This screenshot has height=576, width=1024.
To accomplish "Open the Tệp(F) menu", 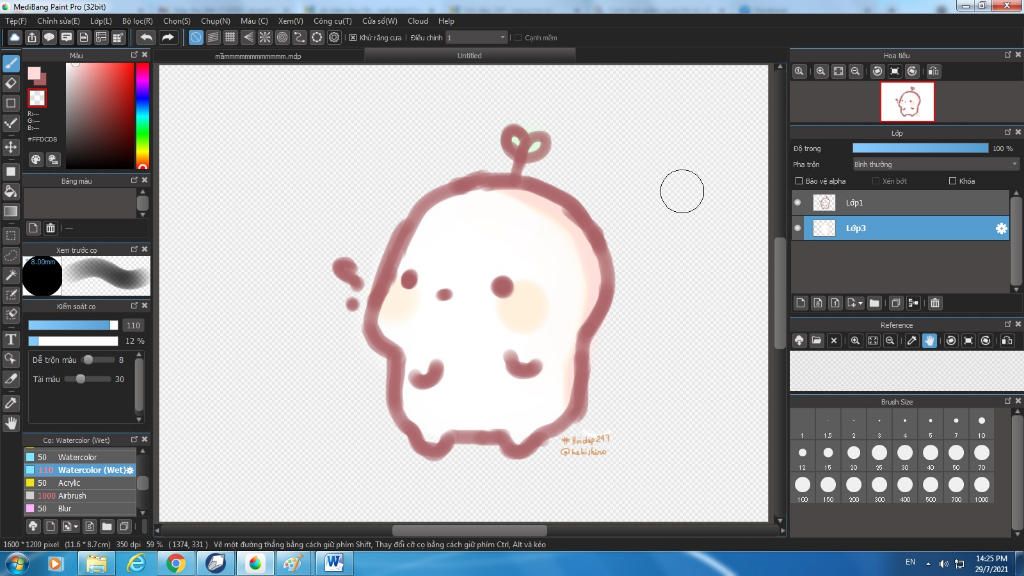I will 16,21.
